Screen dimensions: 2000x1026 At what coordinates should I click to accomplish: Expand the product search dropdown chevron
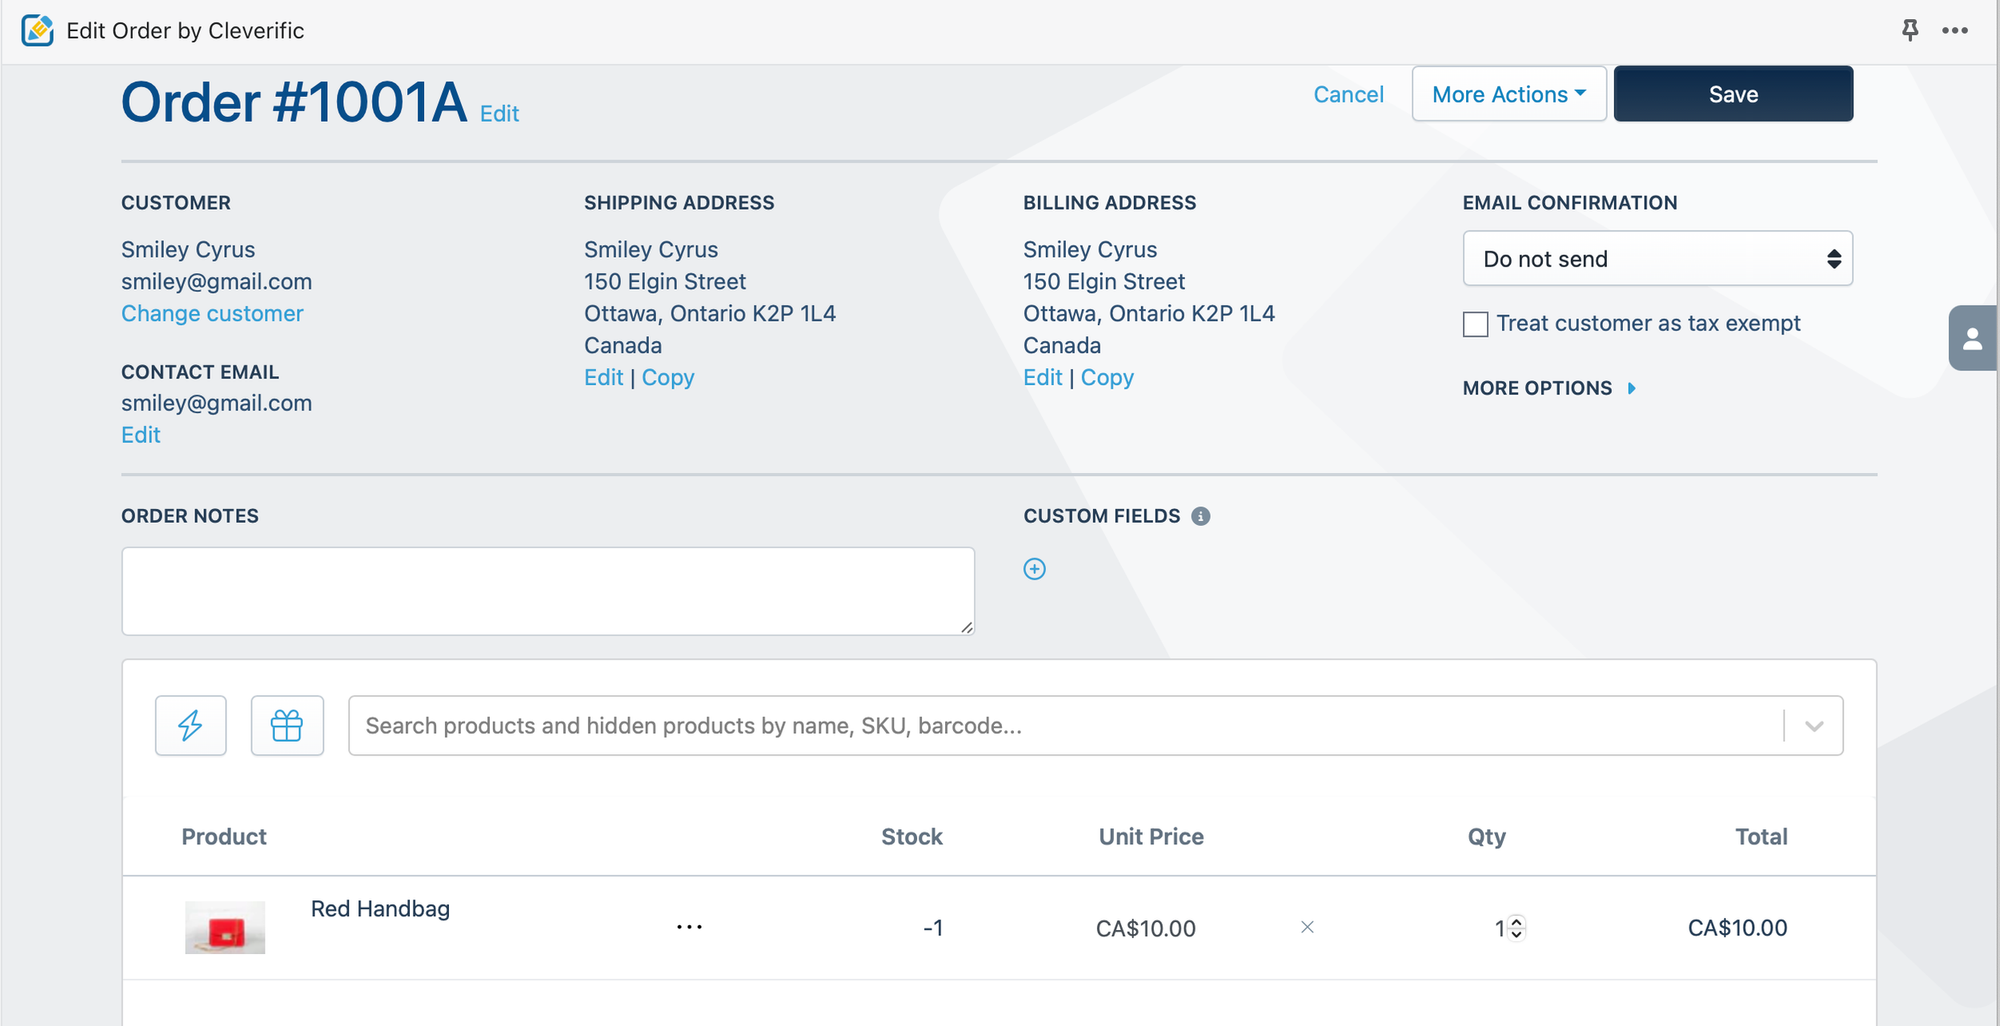click(x=1814, y=726)
